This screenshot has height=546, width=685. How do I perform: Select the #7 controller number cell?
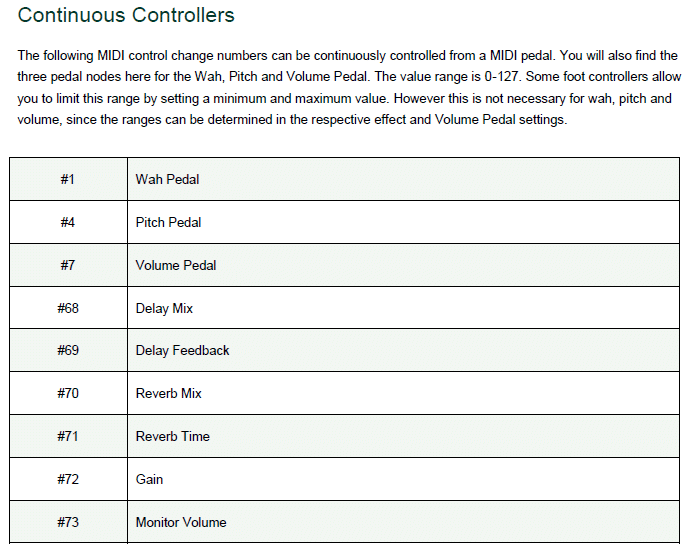68,265
